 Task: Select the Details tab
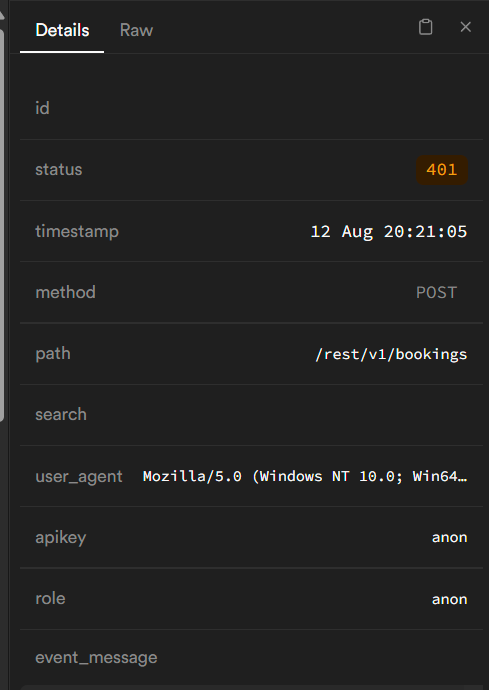[x=62, y=30]
